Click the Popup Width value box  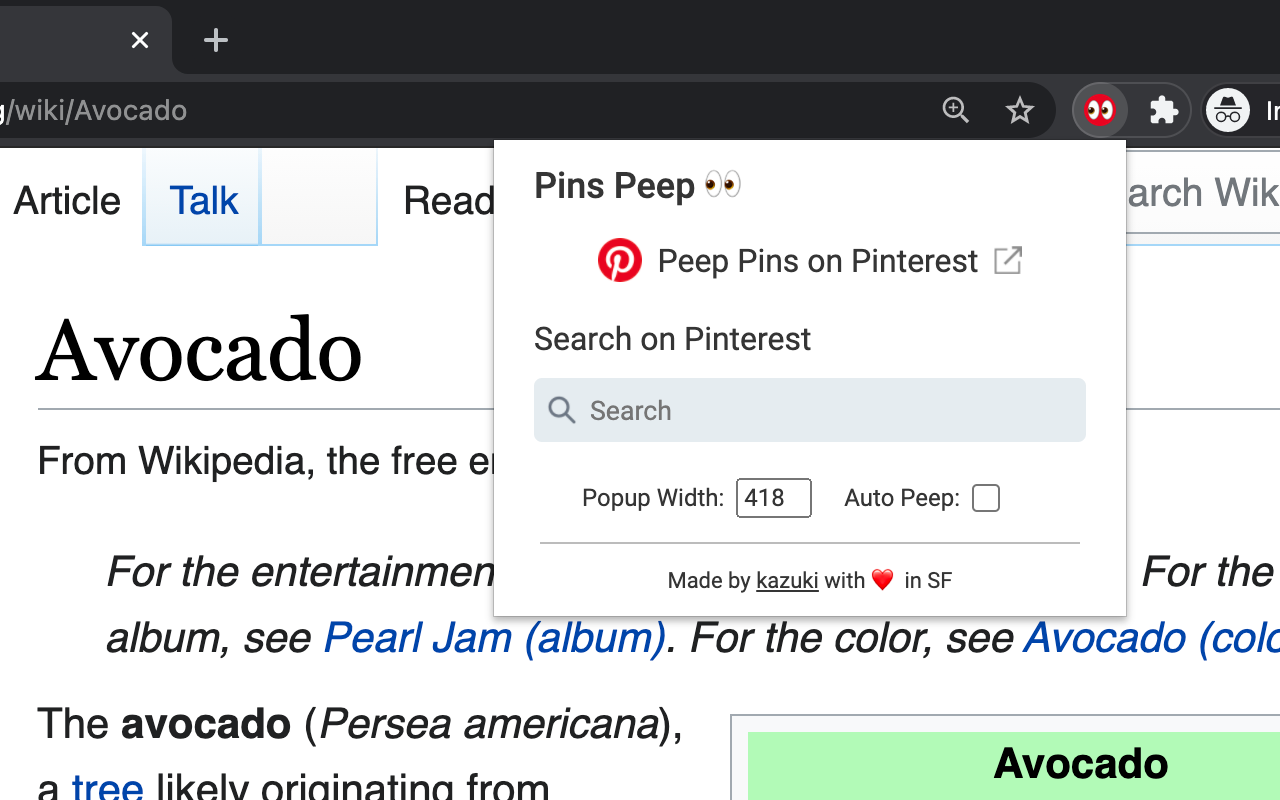(773, 497)
